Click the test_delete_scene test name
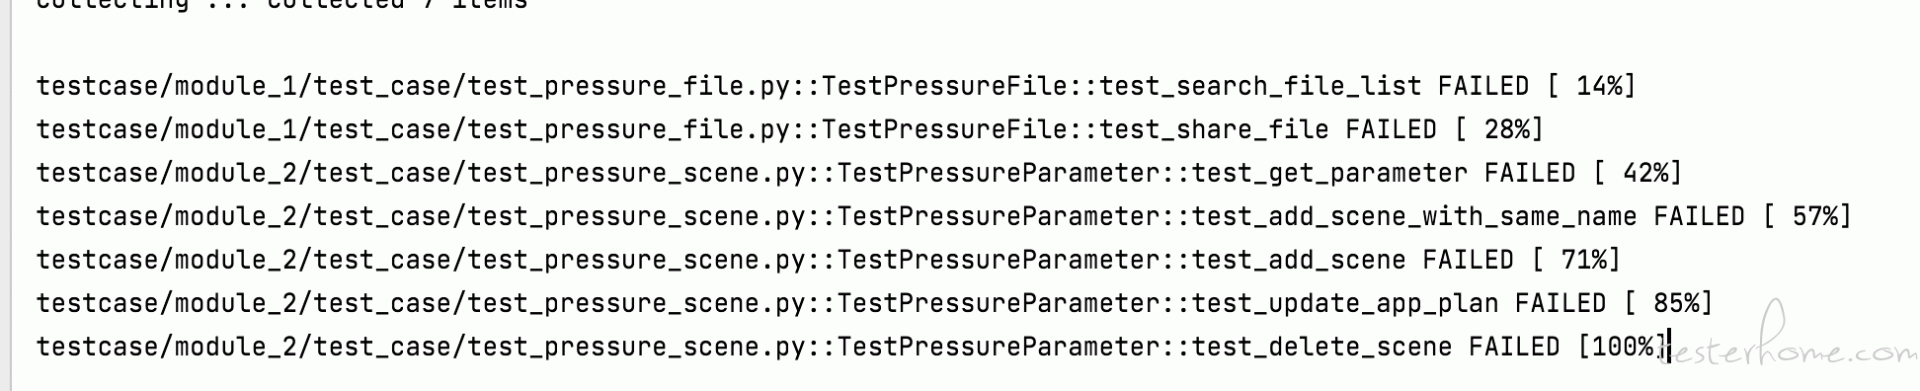Viewport: 1920px width, 391px height. (x=1322, y=347)
